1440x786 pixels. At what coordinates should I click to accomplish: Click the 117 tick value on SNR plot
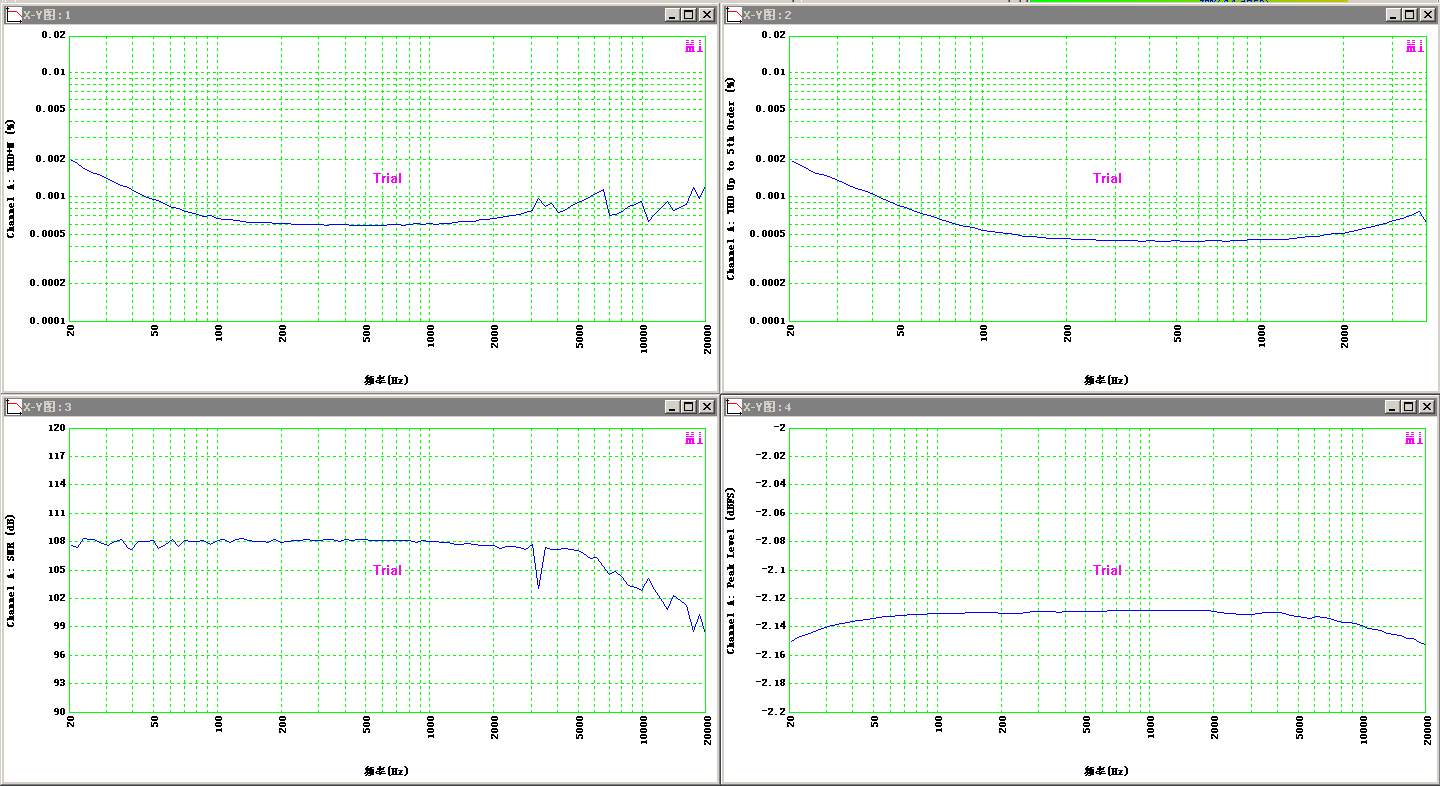(x=57, y=456)
